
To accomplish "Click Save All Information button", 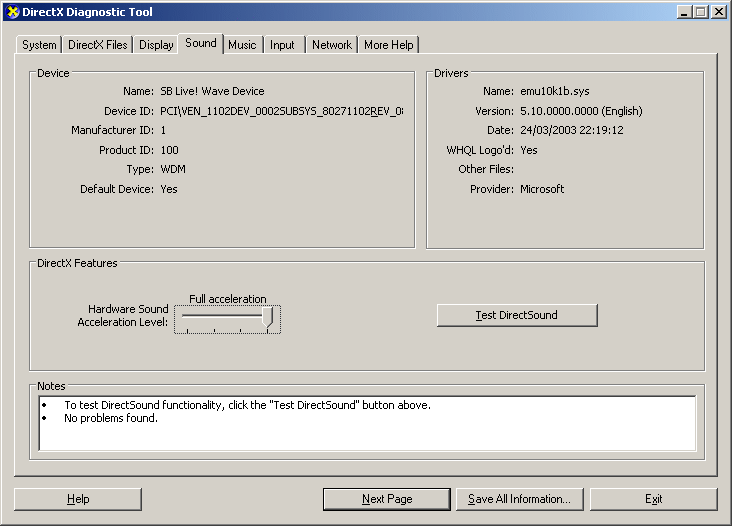I will click(520, 499).
